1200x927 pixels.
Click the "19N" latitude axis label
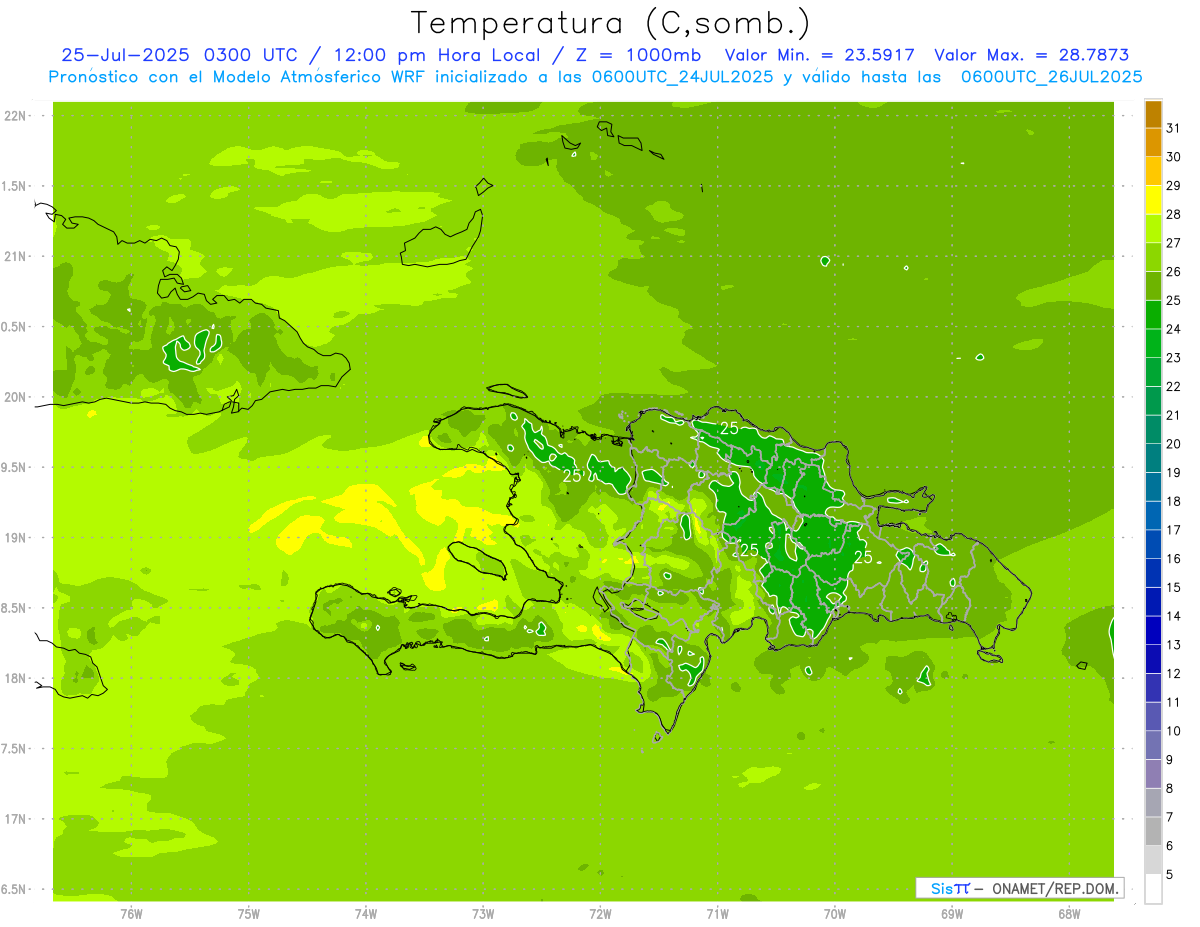(x=16, y=538)
